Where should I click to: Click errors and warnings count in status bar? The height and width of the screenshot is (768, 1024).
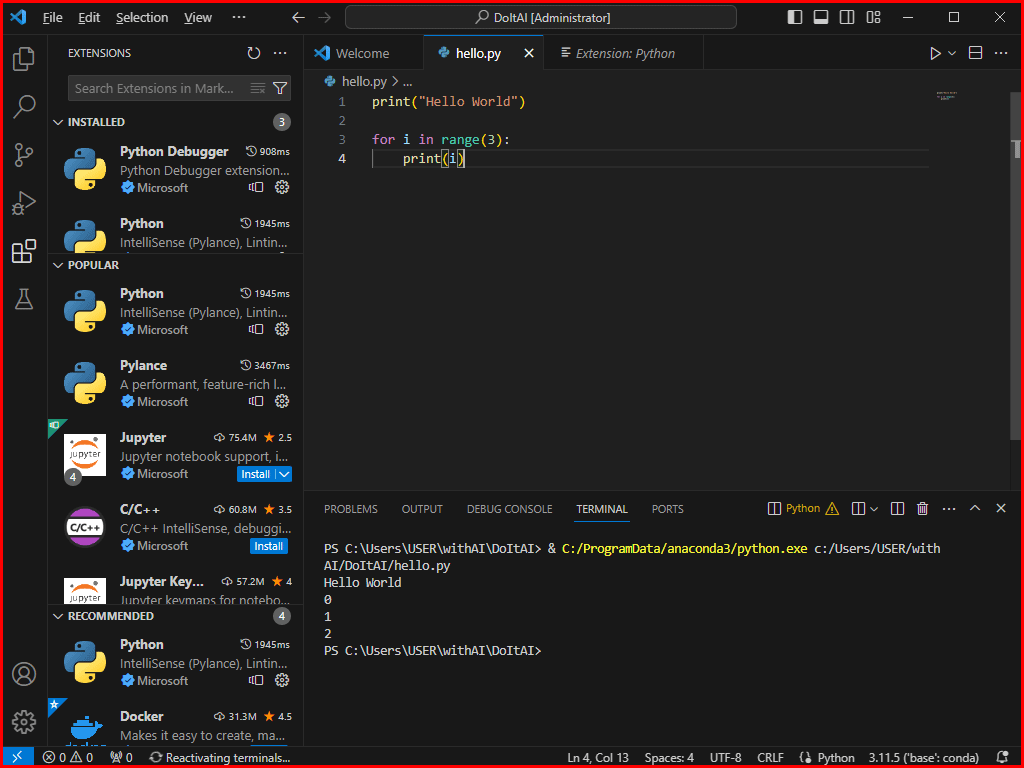68,757
